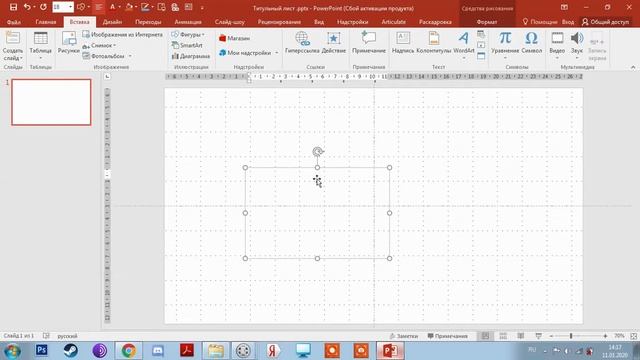Save the presentation using the floppy icon
640x360 pixels.
[x=13, y=7]
